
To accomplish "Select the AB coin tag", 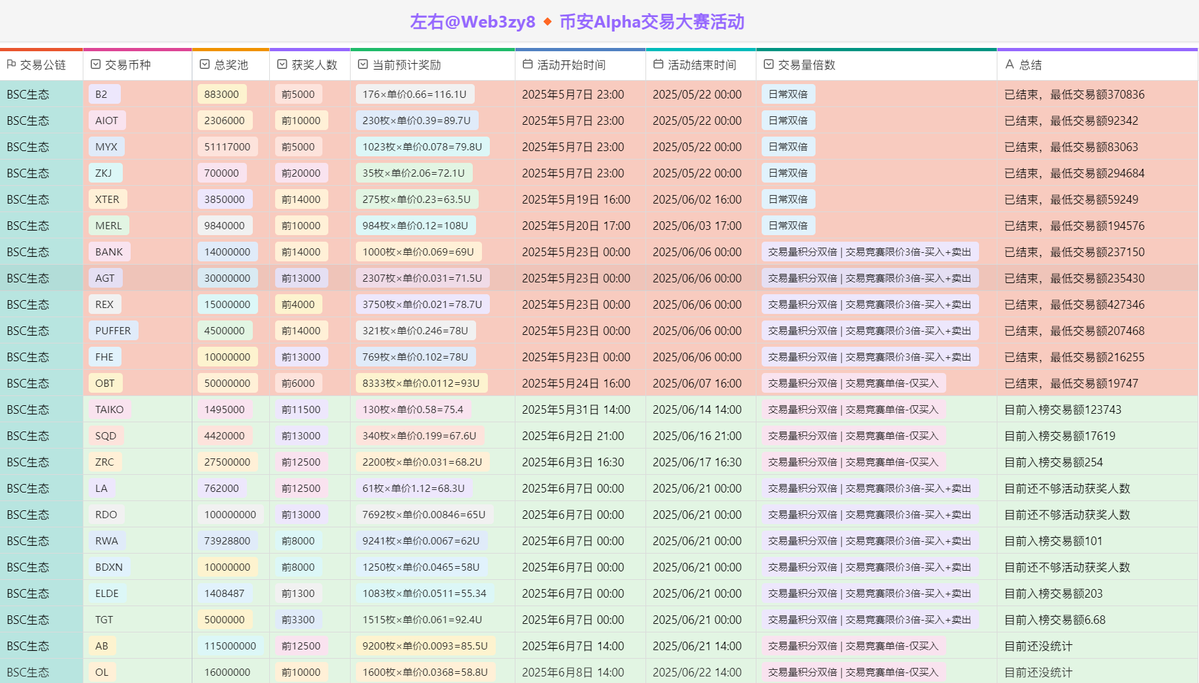I will [102, 646].
